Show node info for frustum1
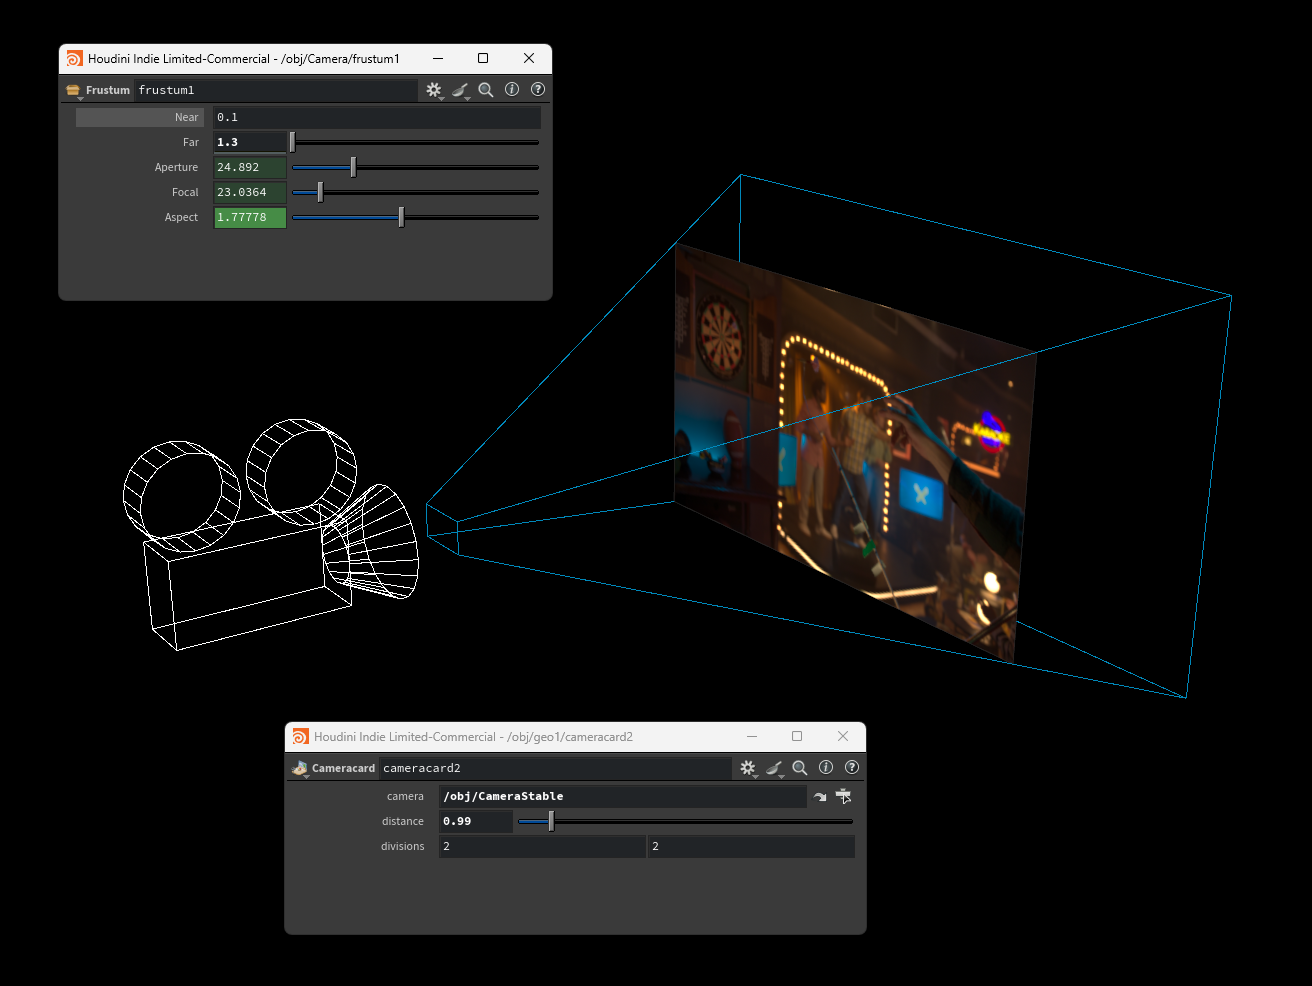 pos(512,90)
